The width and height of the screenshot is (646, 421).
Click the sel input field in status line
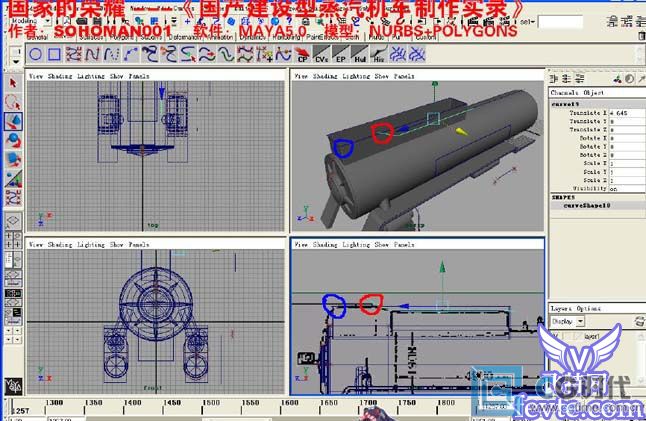[560, 22]
